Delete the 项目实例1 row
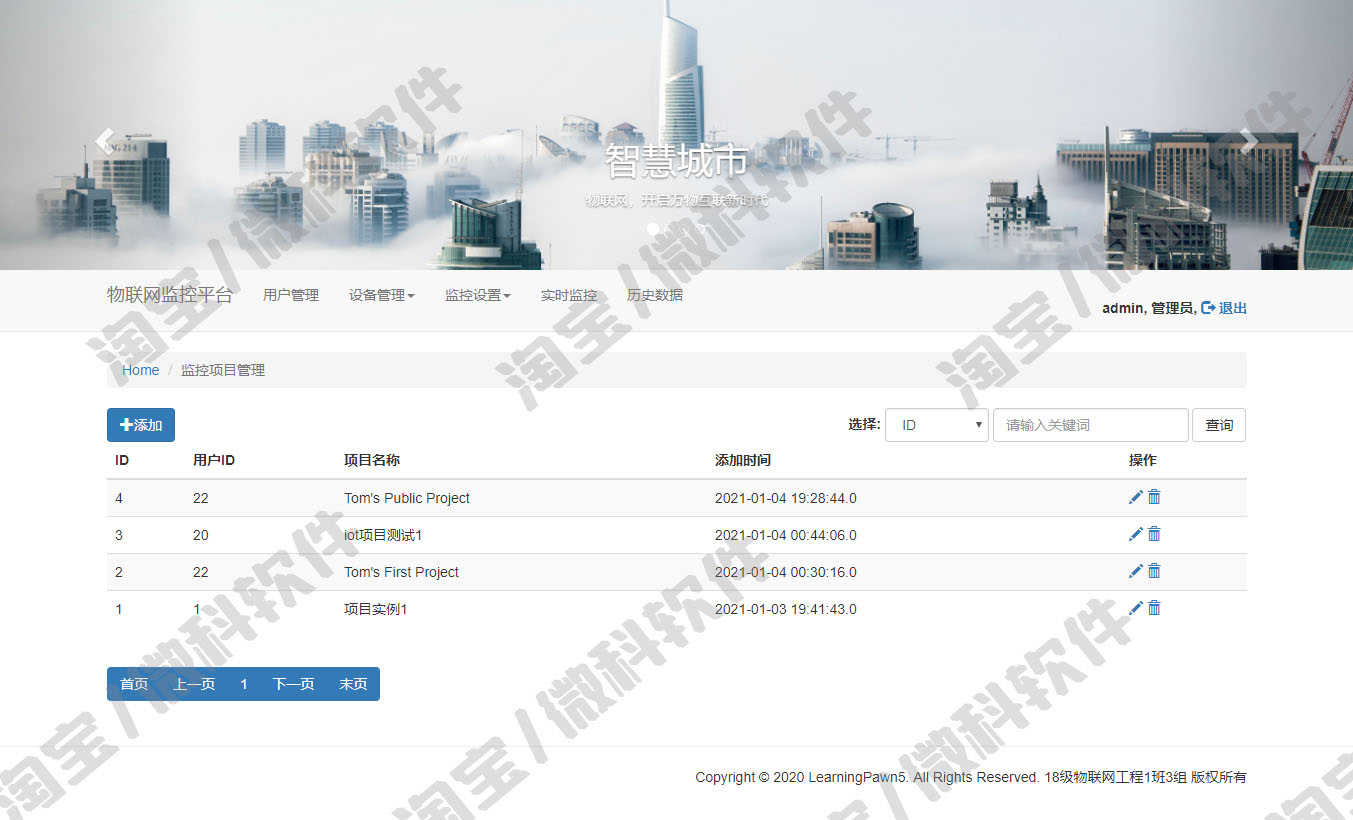Image resolution: width=1353 pixels, height=820 pixels. pyautogui.click(x=1154, y=608)
